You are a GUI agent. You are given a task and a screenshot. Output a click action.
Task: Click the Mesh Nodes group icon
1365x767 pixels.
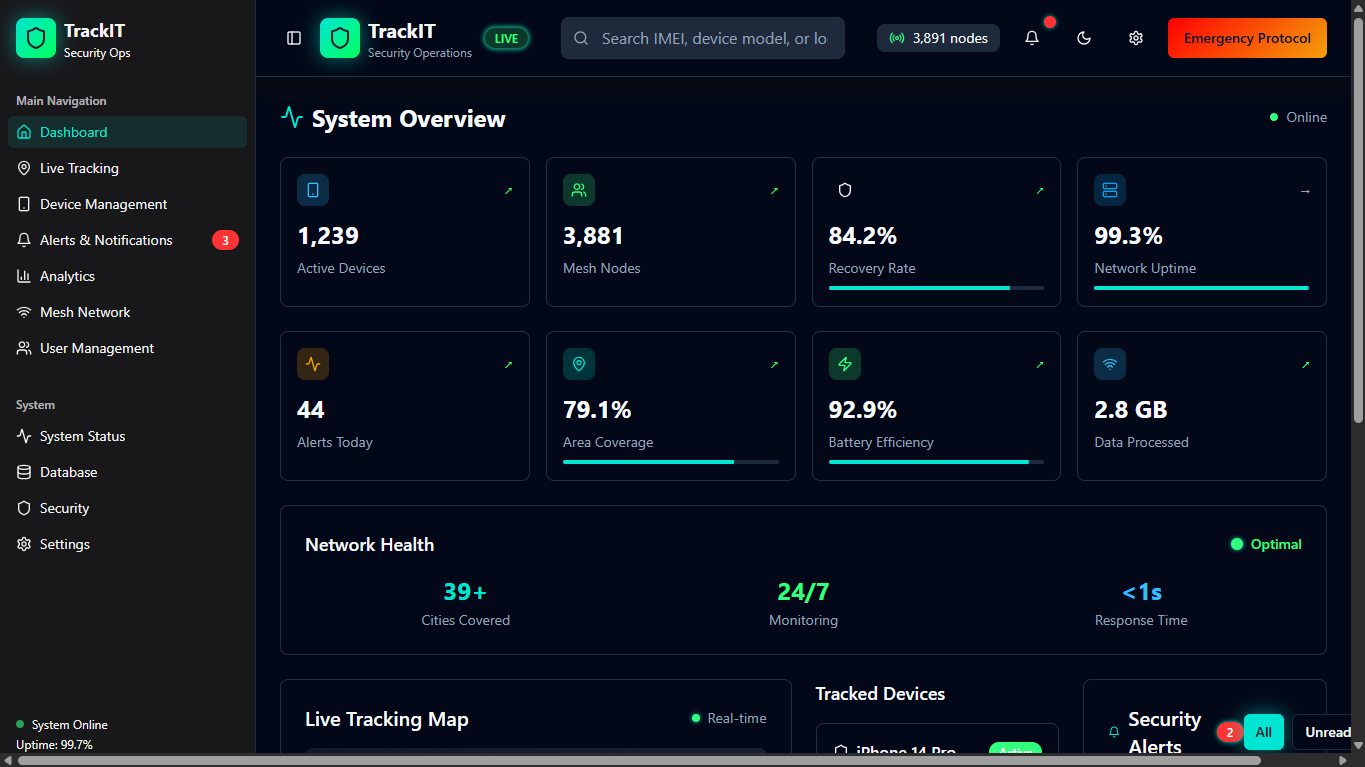coord(579,190)
